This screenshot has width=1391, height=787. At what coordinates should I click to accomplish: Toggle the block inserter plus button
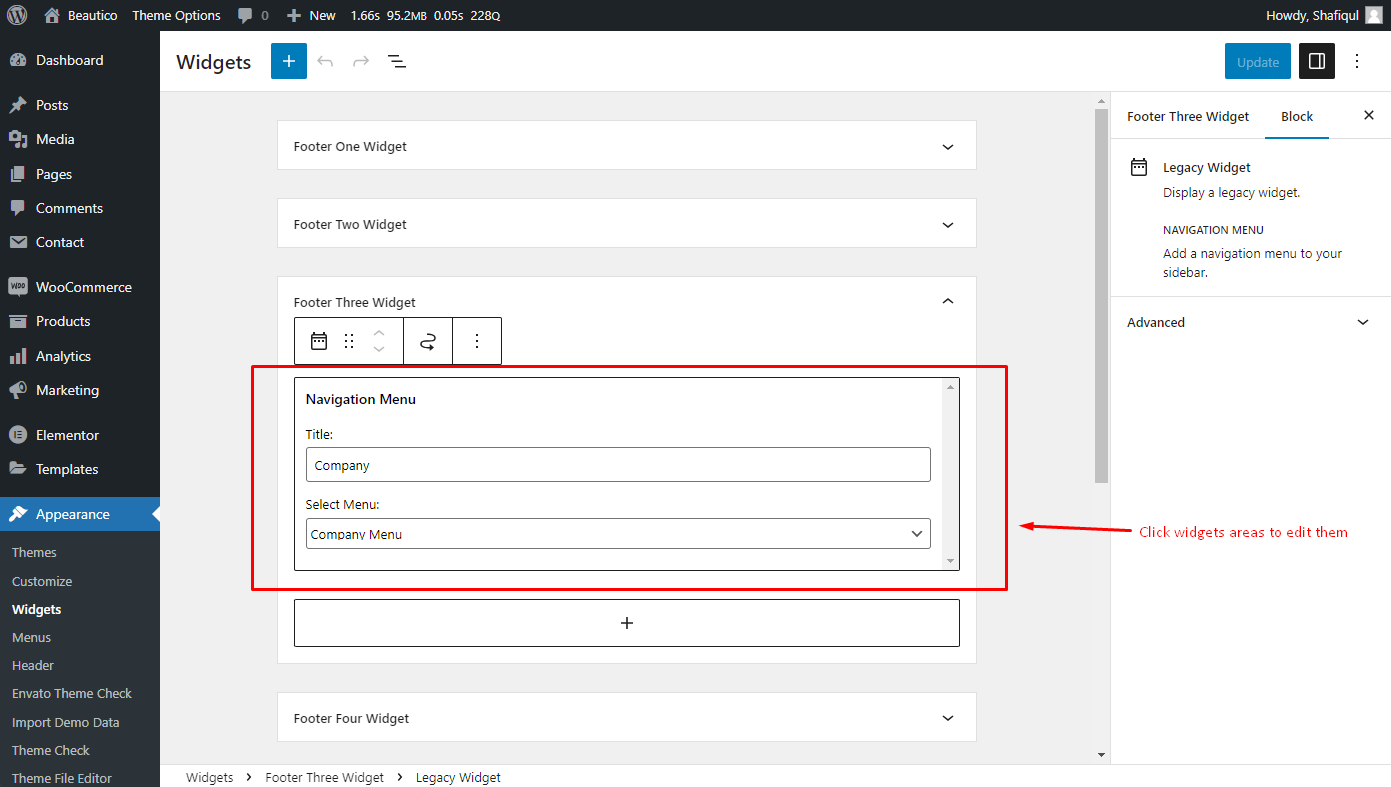(289, 61)
